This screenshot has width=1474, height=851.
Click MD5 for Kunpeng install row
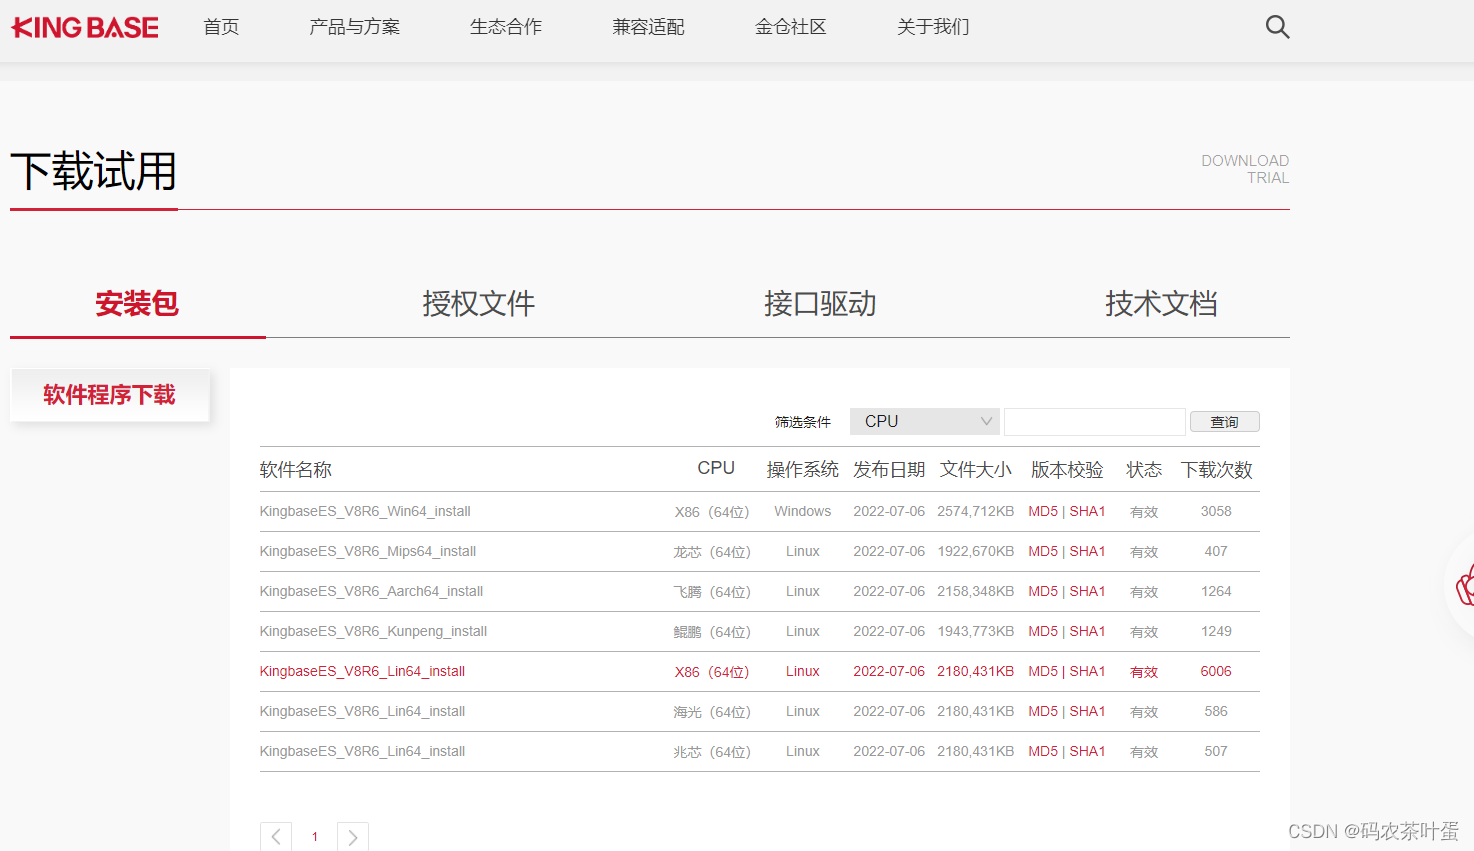1043,631
